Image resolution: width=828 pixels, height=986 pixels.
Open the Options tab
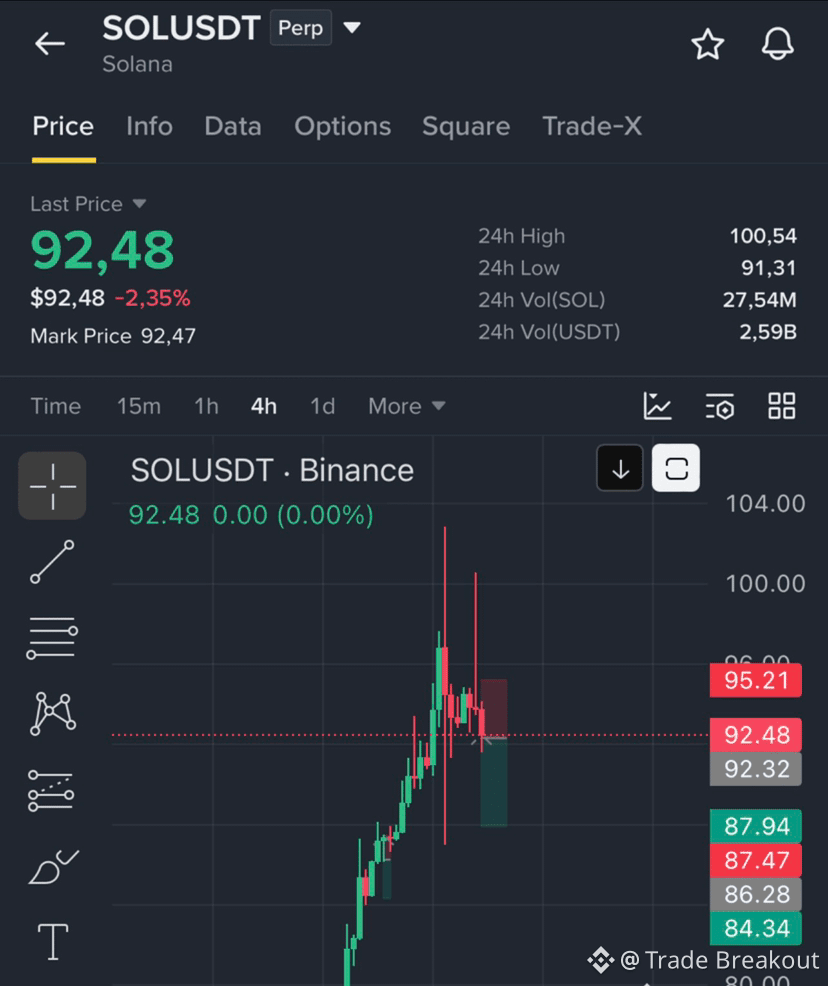click(343, 126)
